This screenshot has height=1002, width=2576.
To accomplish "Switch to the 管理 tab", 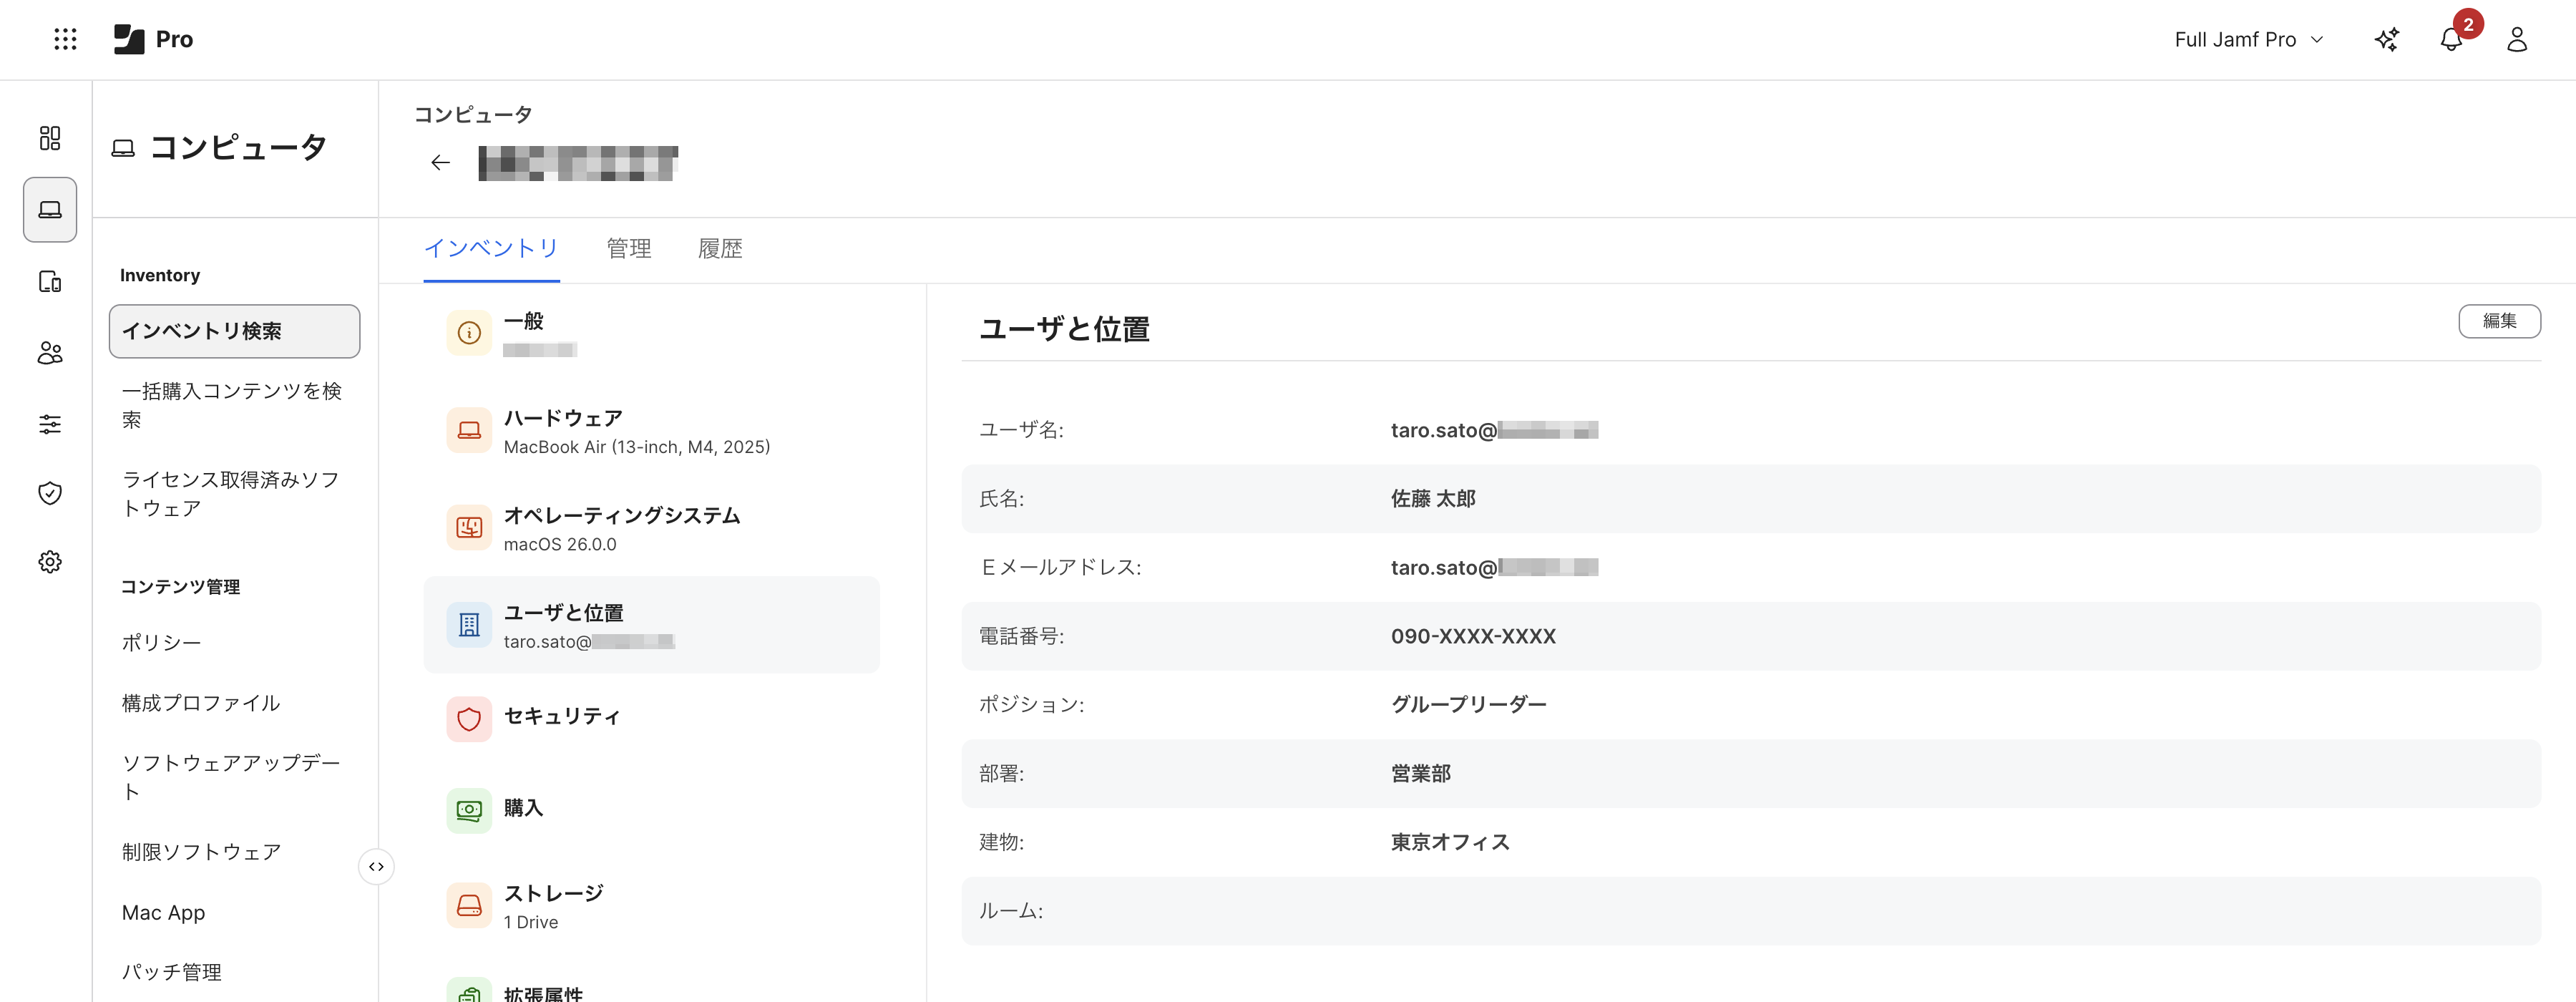I will 628,249.
